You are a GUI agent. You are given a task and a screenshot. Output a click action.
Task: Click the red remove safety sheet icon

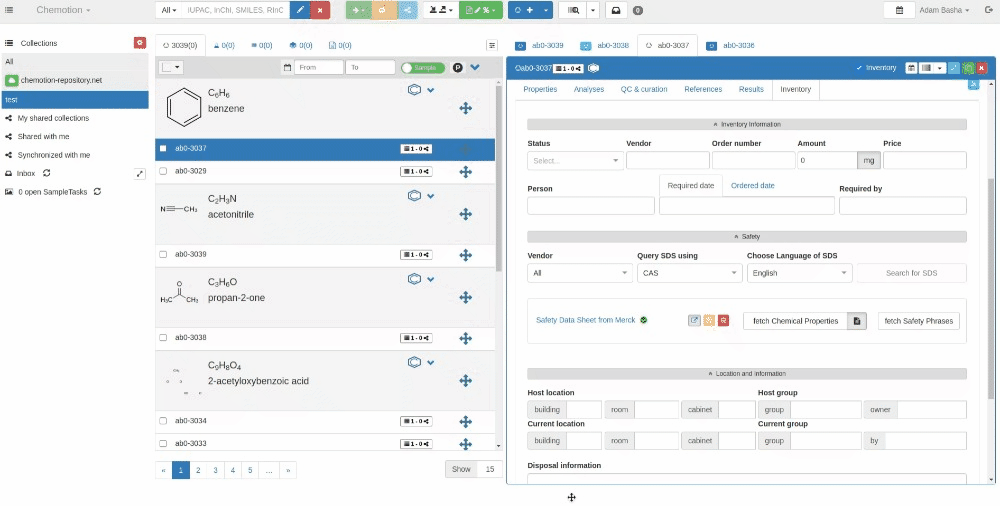pos(723,321)
